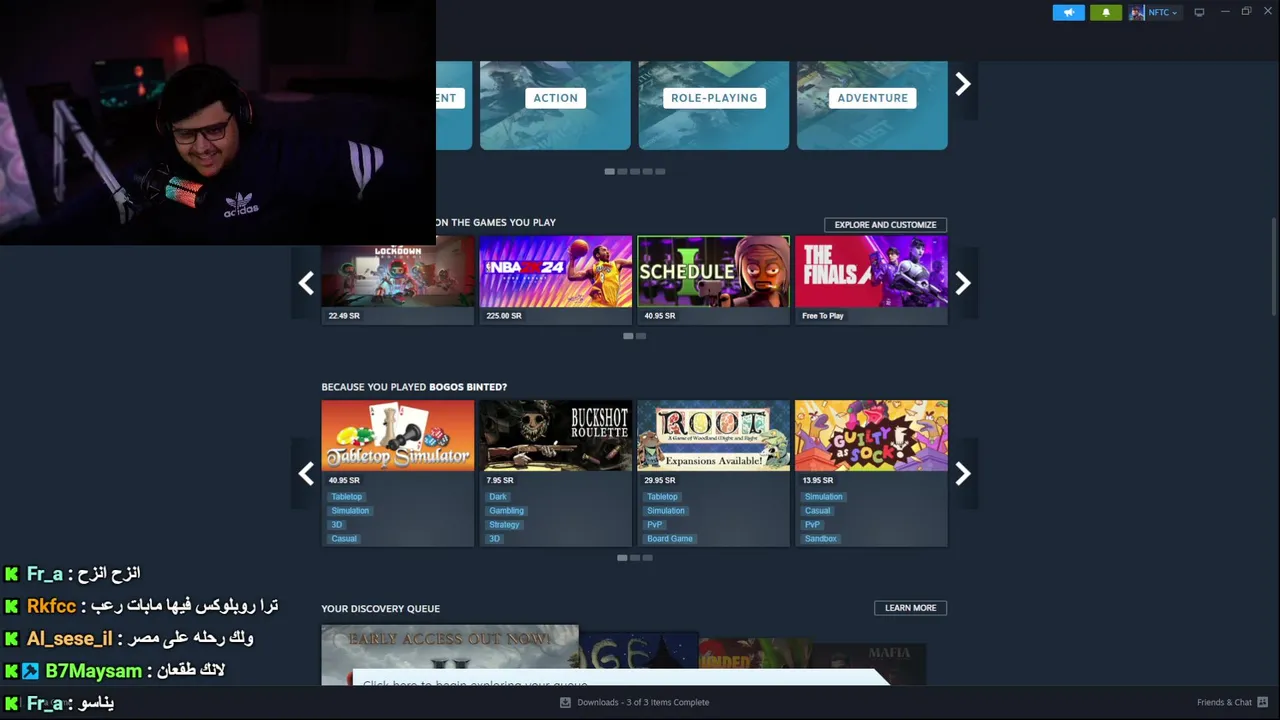
Task: Open the Adventure category card
Action: [x=872, y=105]
